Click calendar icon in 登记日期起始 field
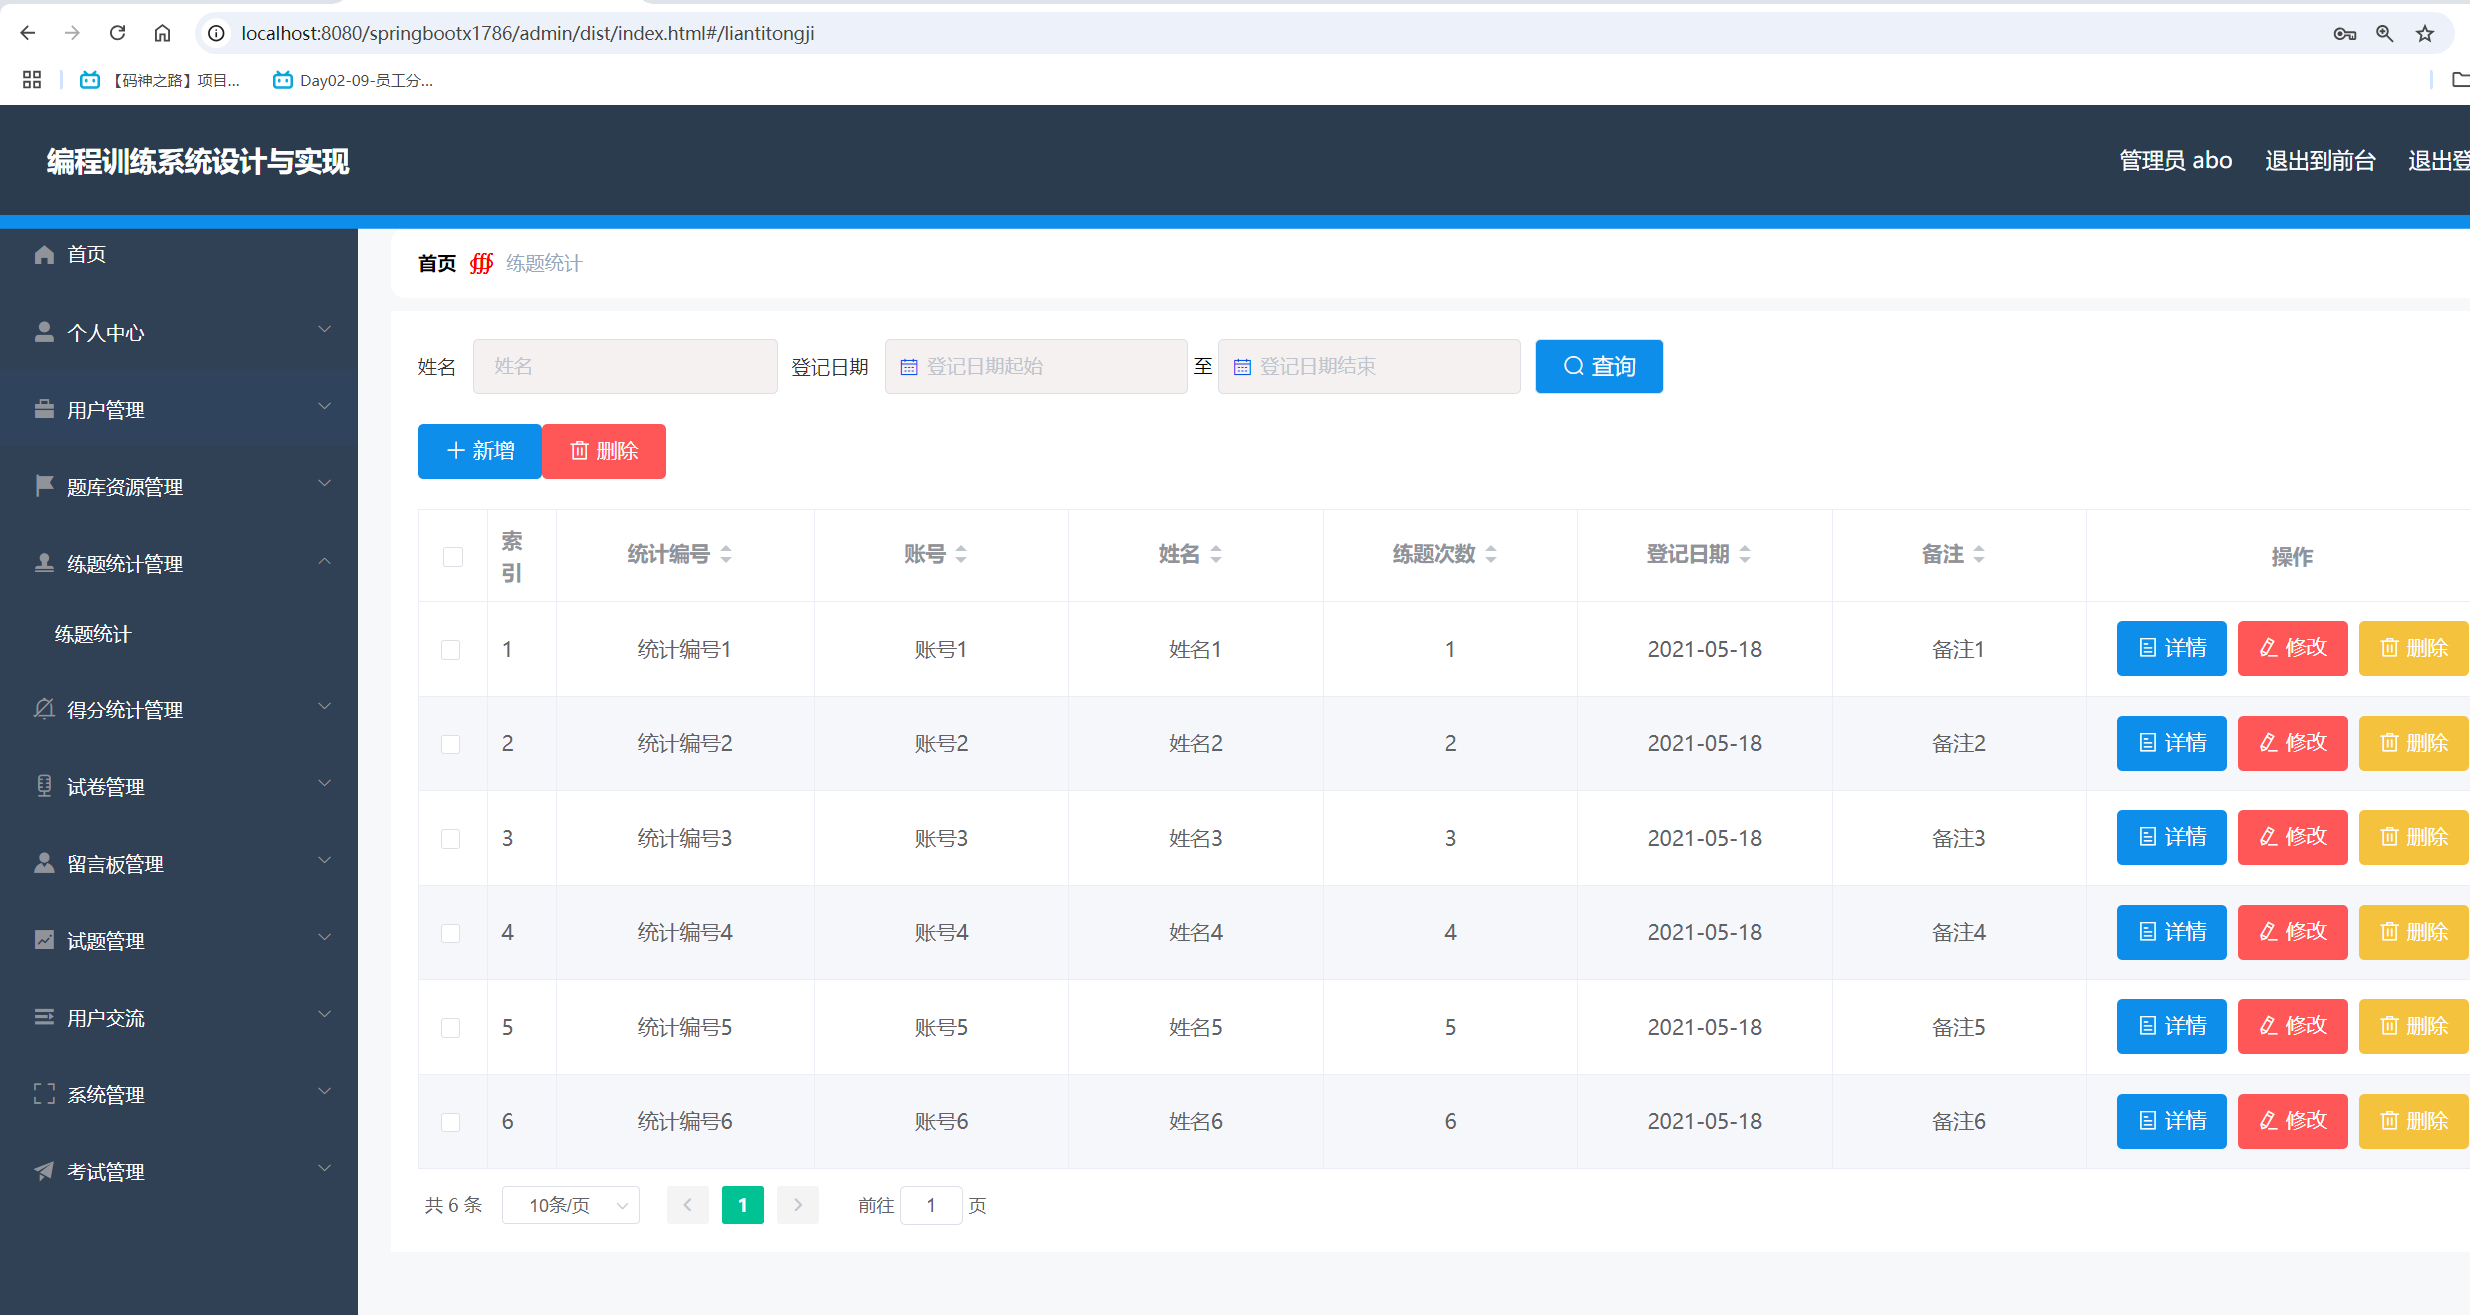Viewport: 2470px width, 1315px height. pyautogui.click(x=909, y=367)
